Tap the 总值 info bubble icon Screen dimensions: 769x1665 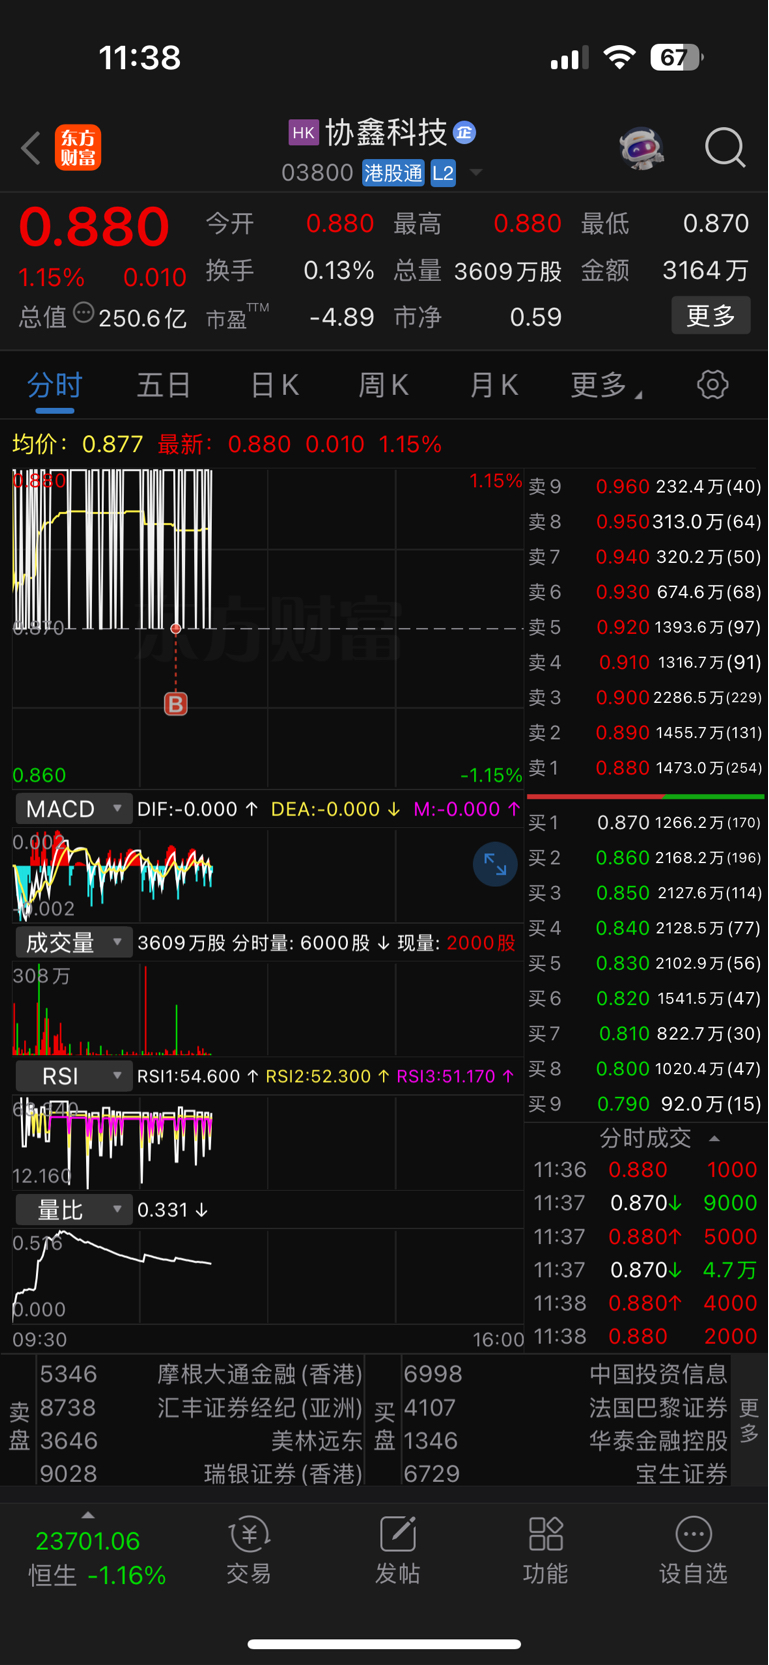click(84, 313)
